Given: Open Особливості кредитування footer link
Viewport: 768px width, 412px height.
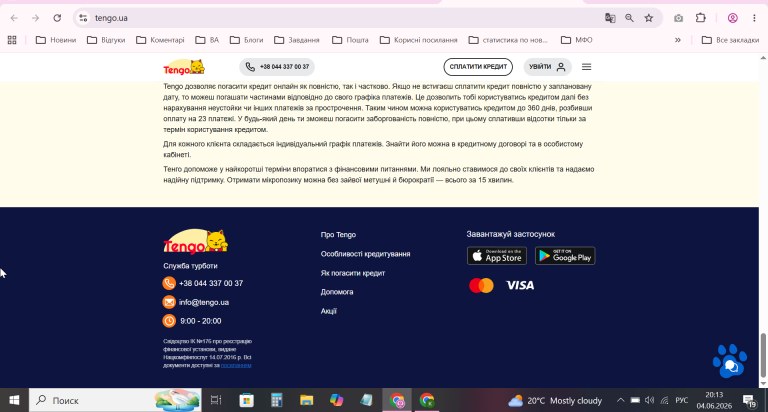Looking at the screenshot, I should [x=365, y=254].
